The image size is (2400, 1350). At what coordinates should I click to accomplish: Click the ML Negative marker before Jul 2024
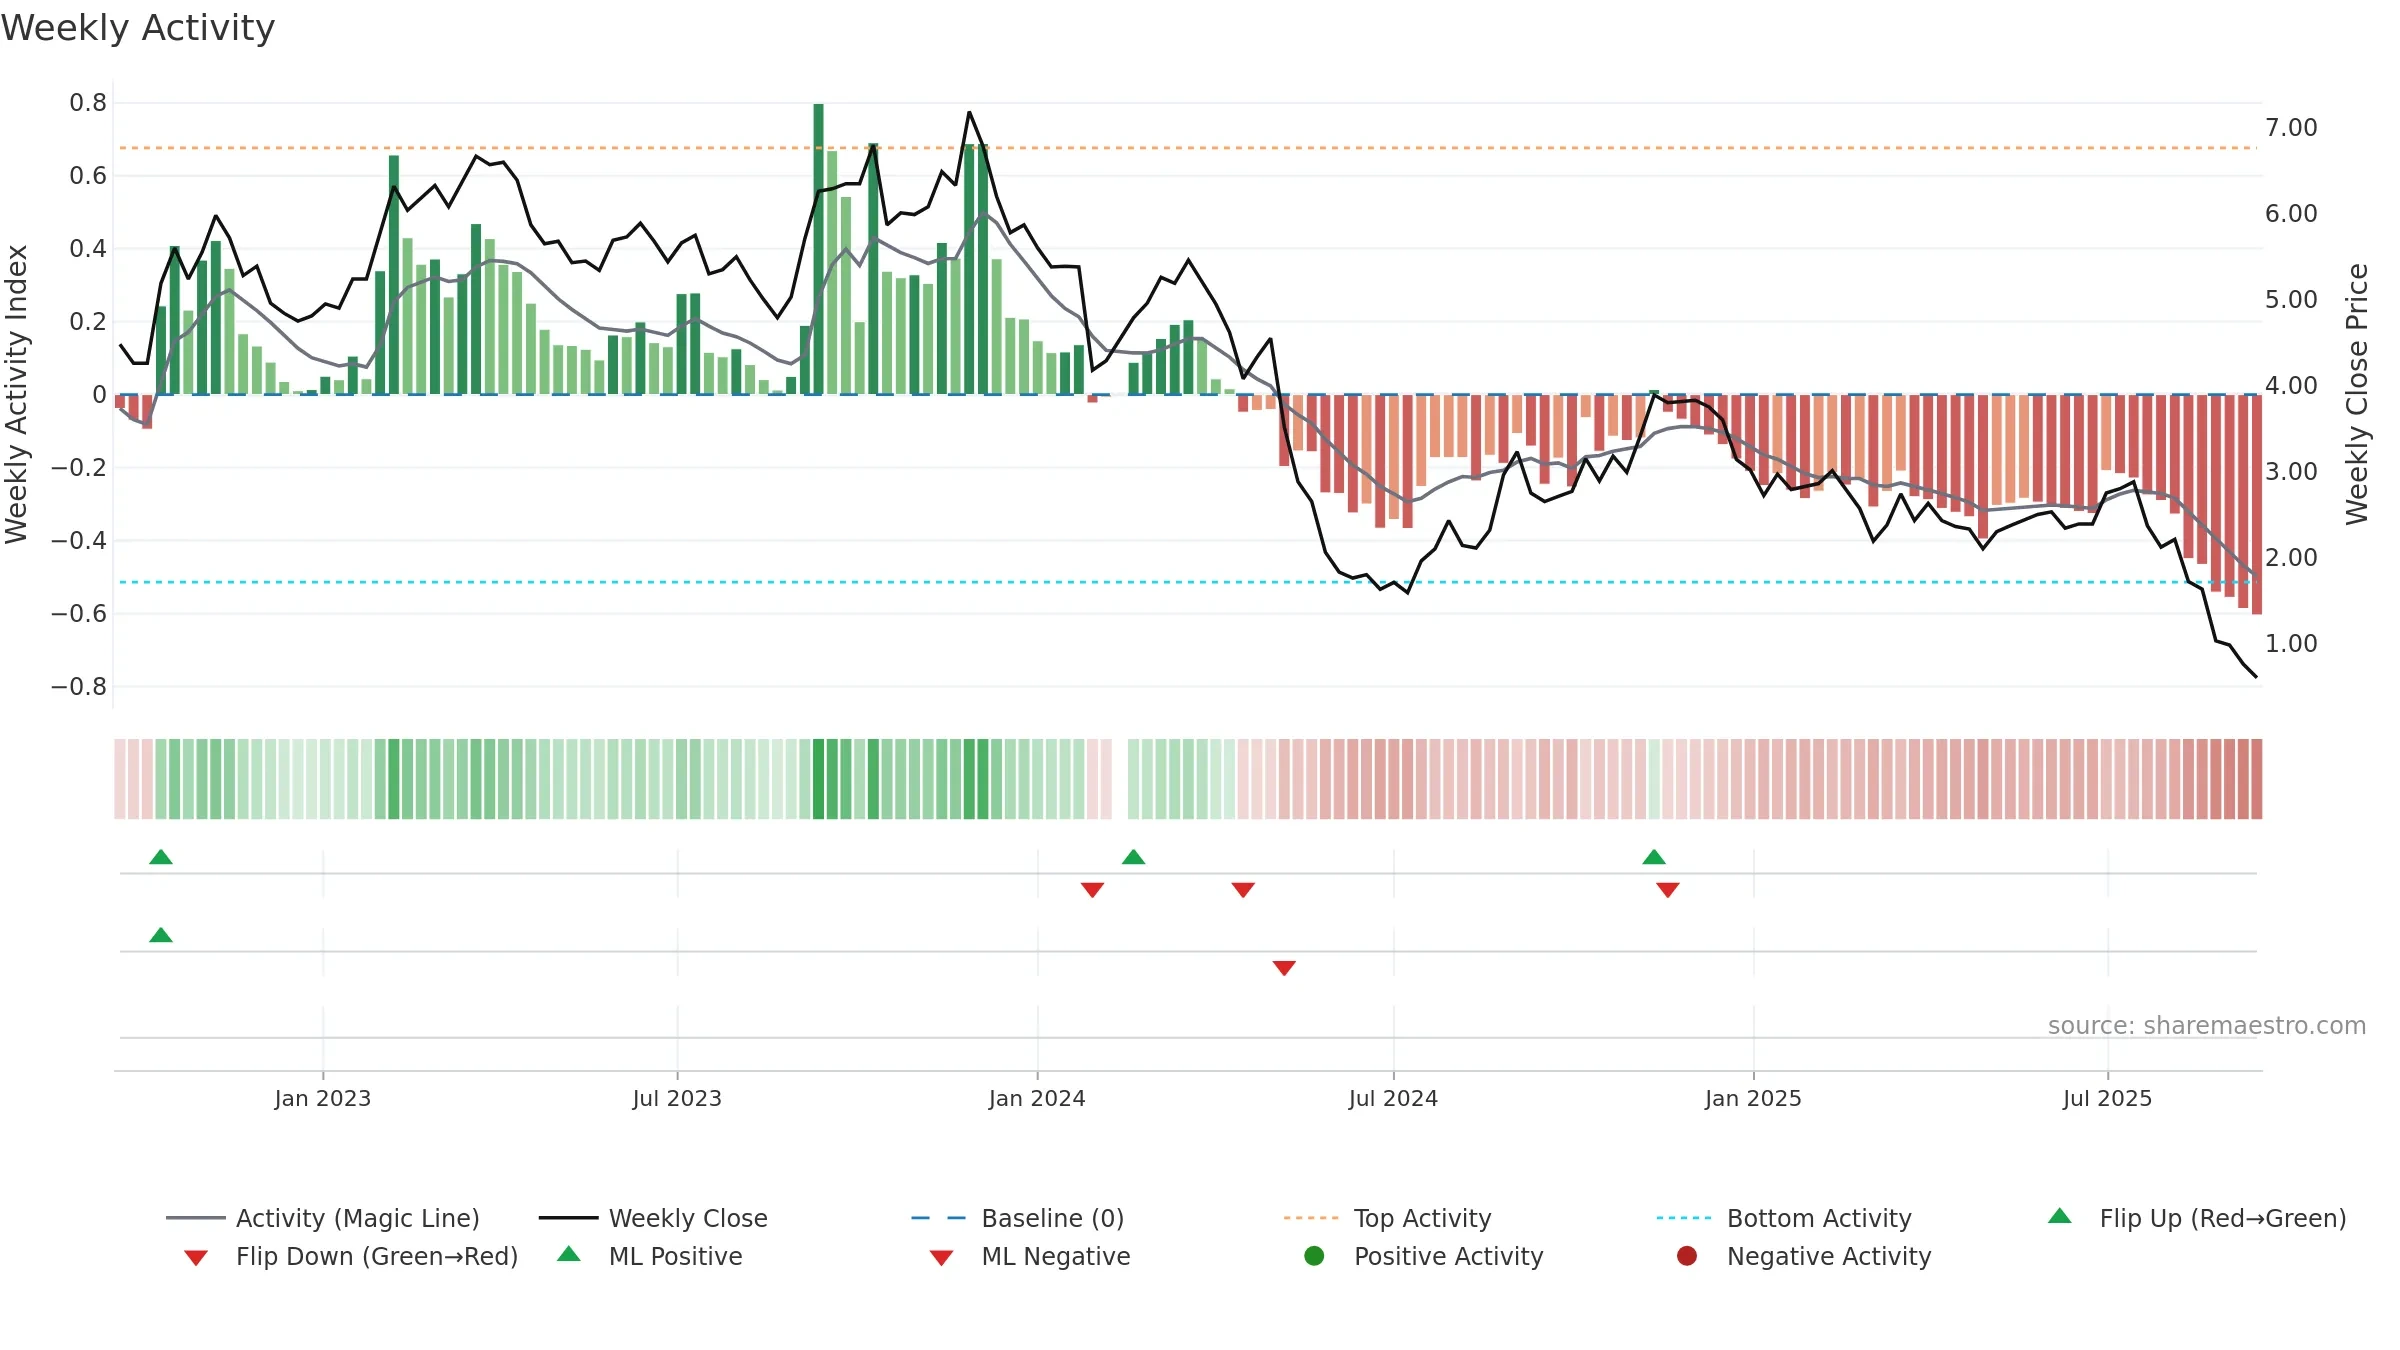(1284, 968)
